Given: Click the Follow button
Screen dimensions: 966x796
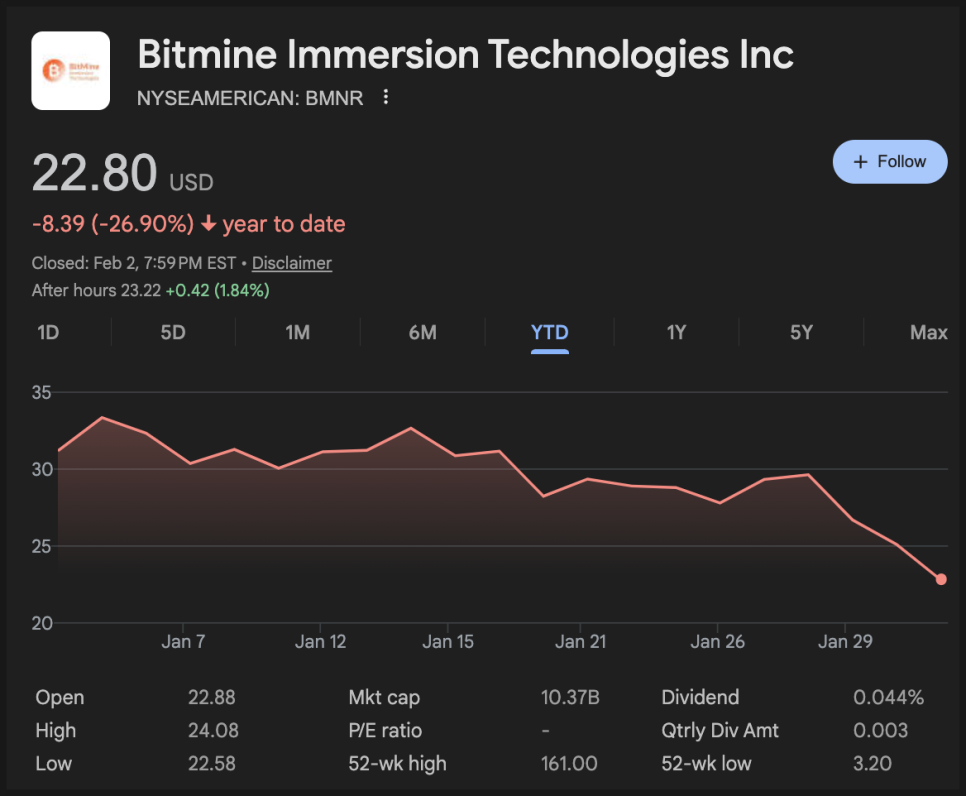Looking at the screenshot, I should click(889, 162).
